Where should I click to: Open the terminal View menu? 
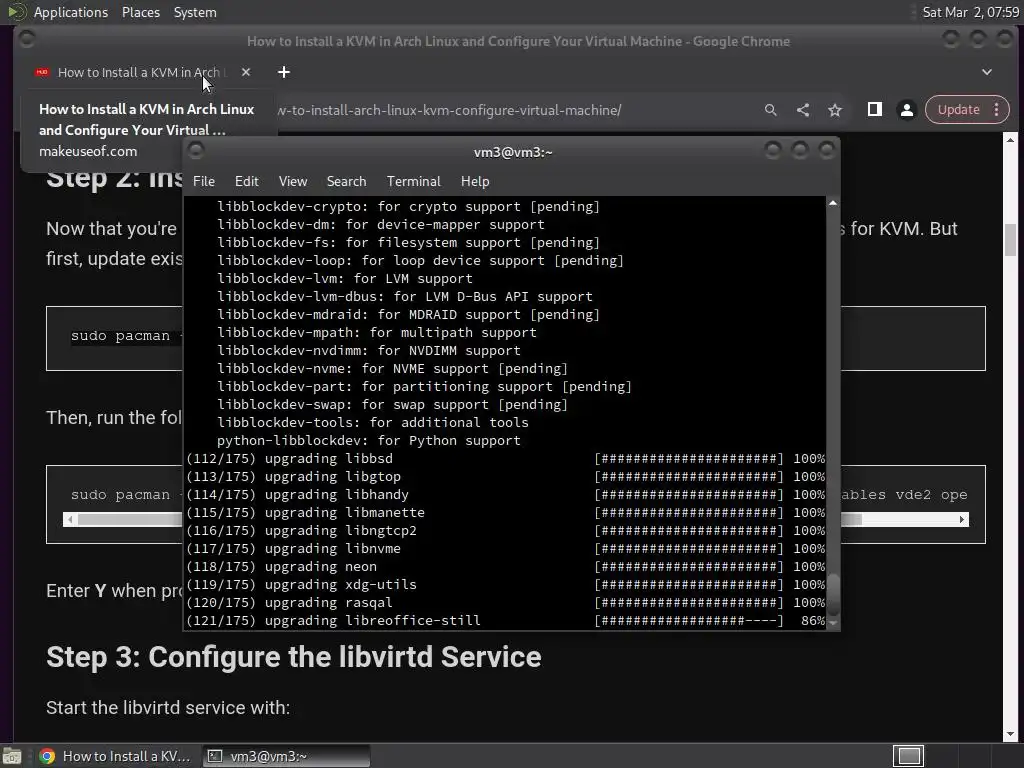point(293,182)
